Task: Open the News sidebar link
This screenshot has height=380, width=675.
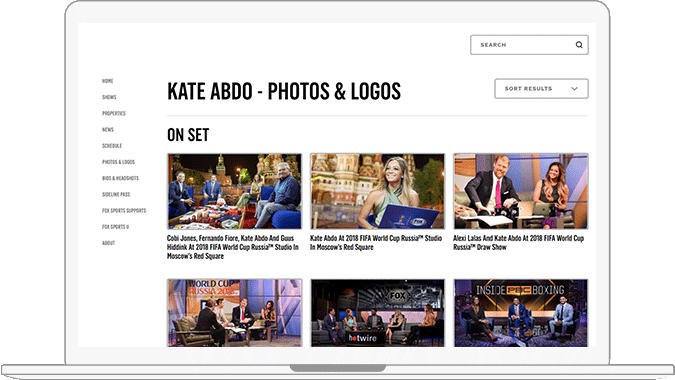Action: pyautogui.click(x=108, y=130)
